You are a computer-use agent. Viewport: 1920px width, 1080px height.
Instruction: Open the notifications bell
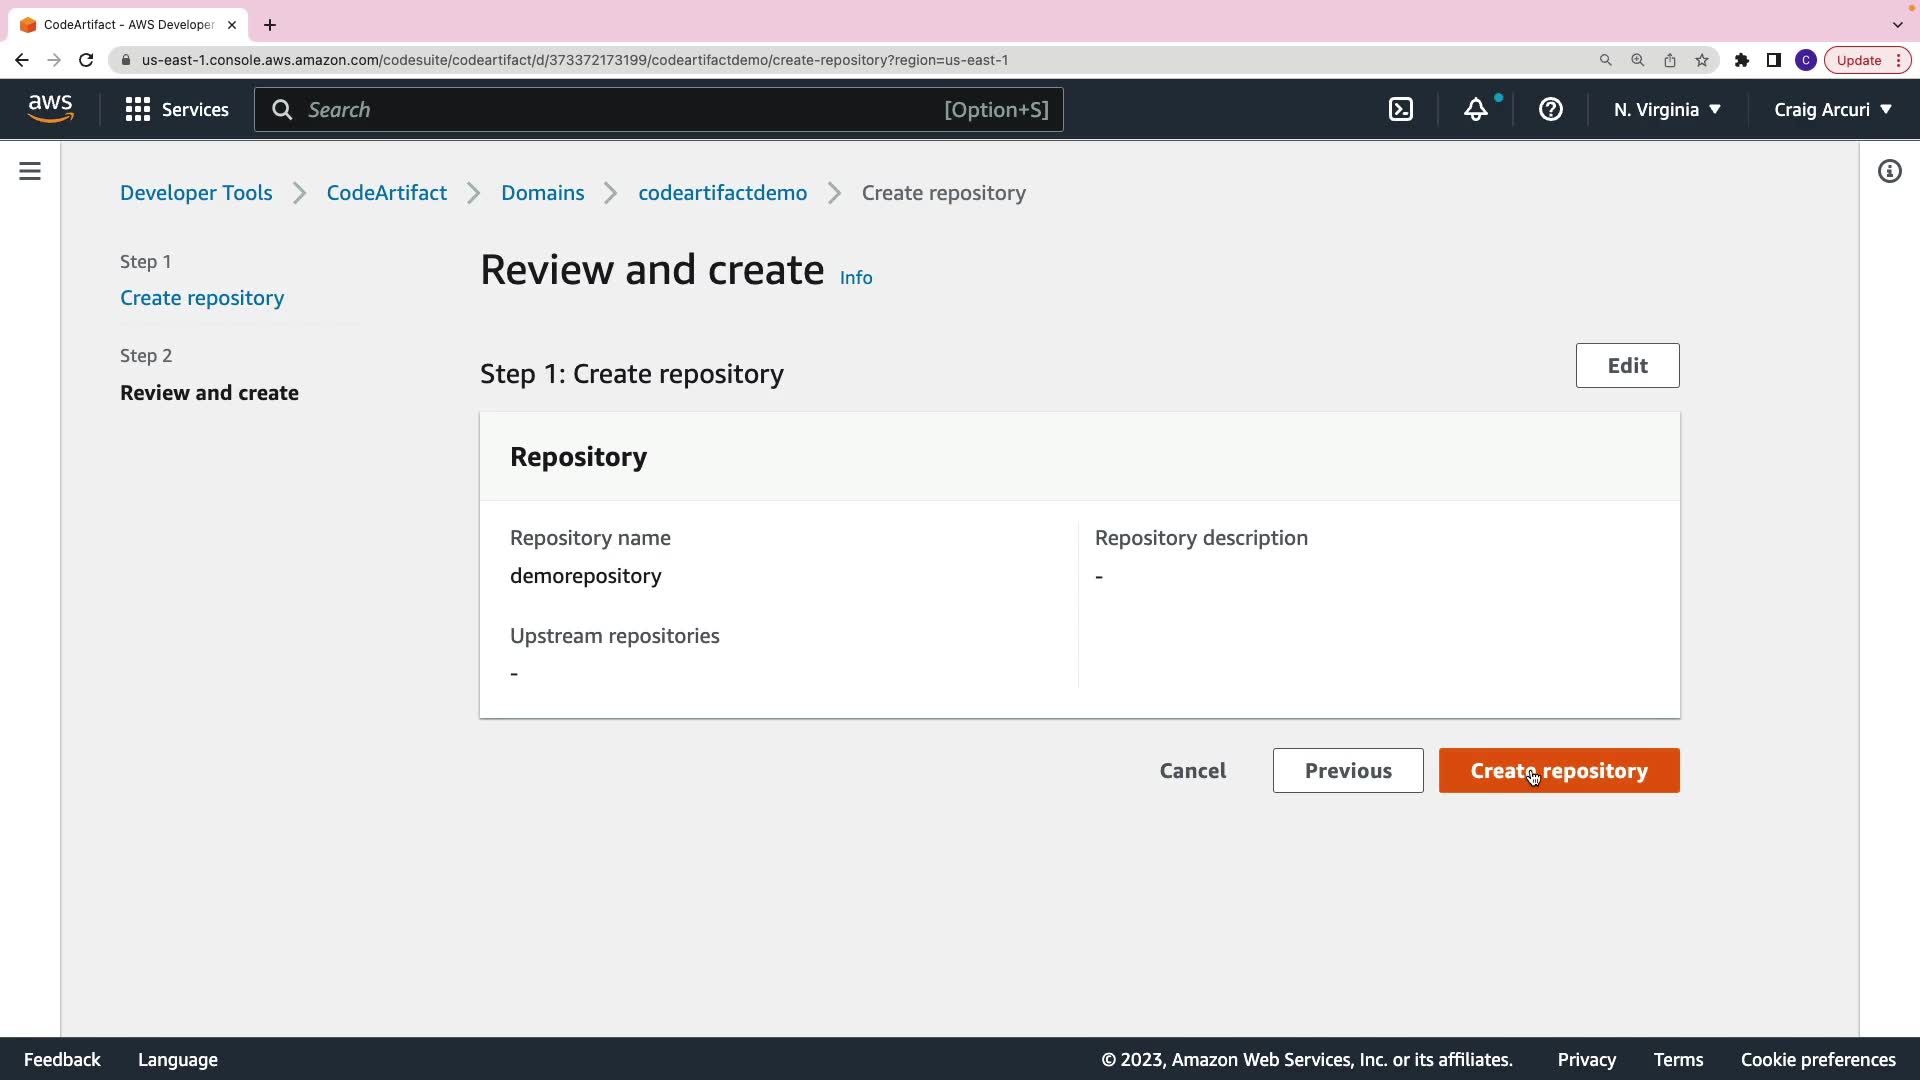[x=1476, y=110]
